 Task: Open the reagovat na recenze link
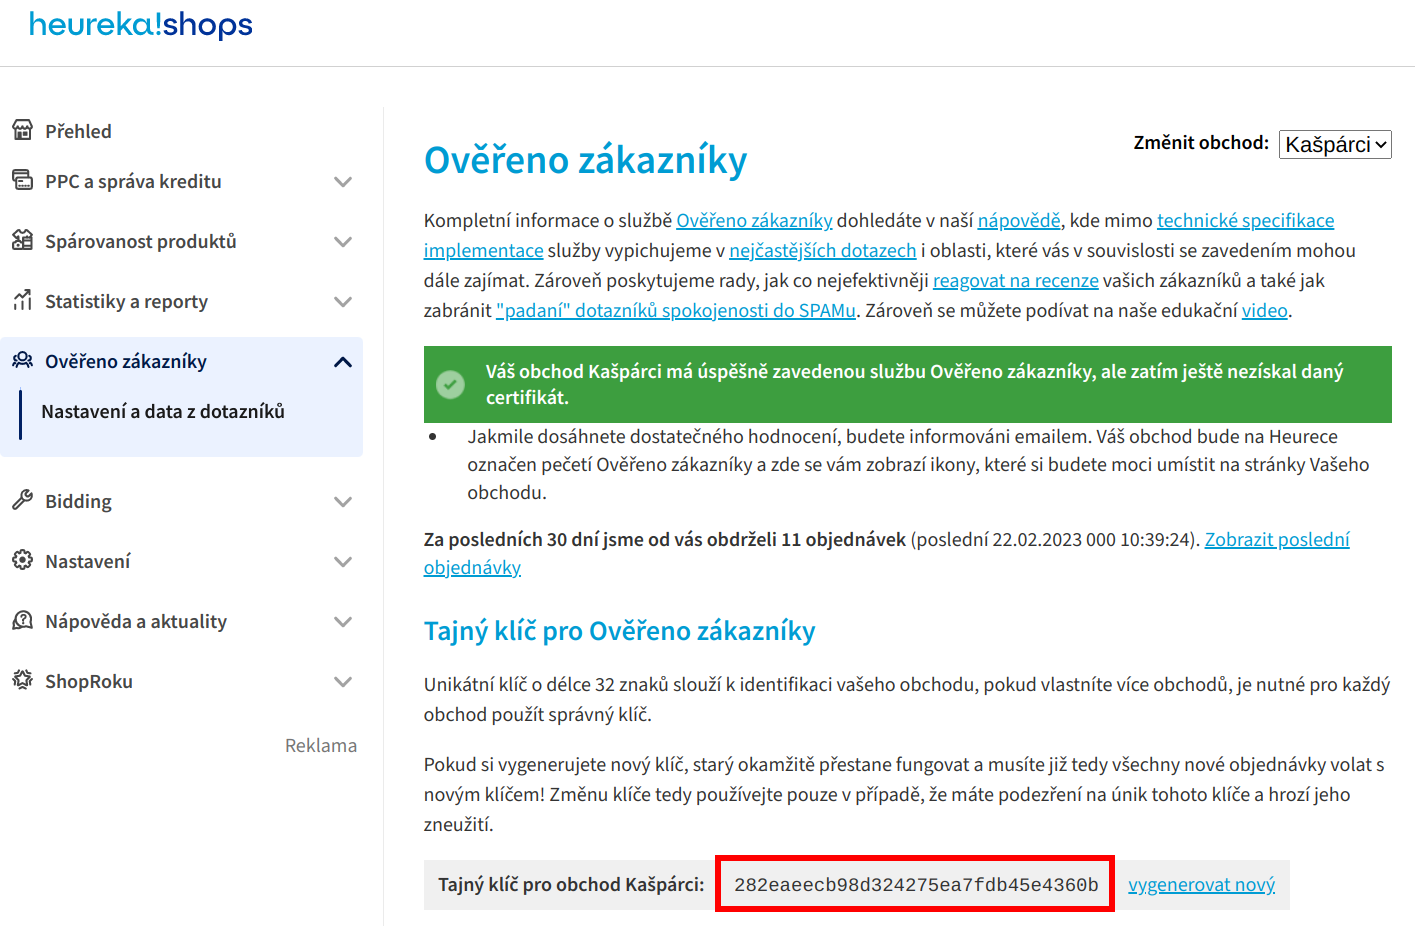pos(1015,281)
